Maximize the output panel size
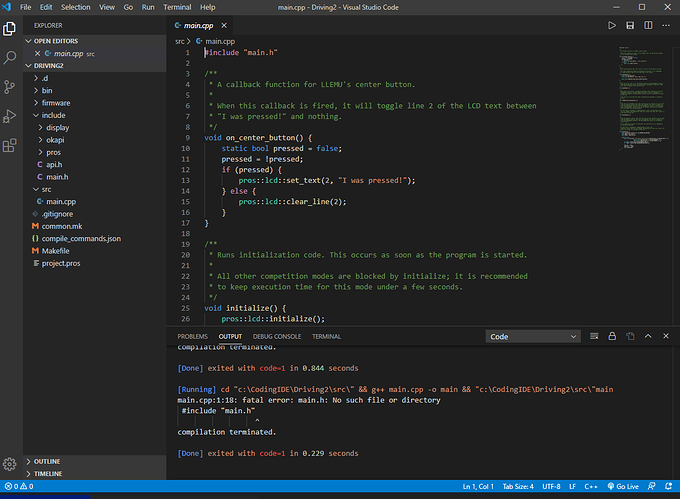This screenshot has height=499, width=680. (x=648, y=336)
